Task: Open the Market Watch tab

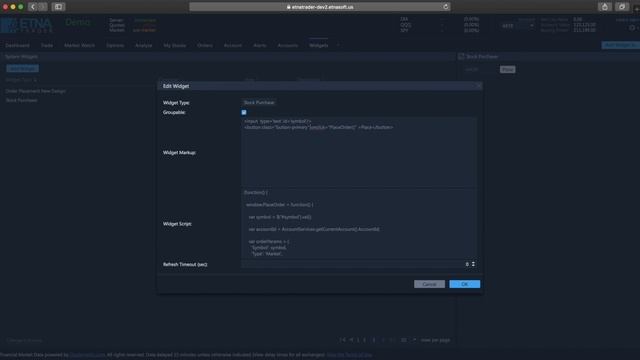Action: coord(79,45)
